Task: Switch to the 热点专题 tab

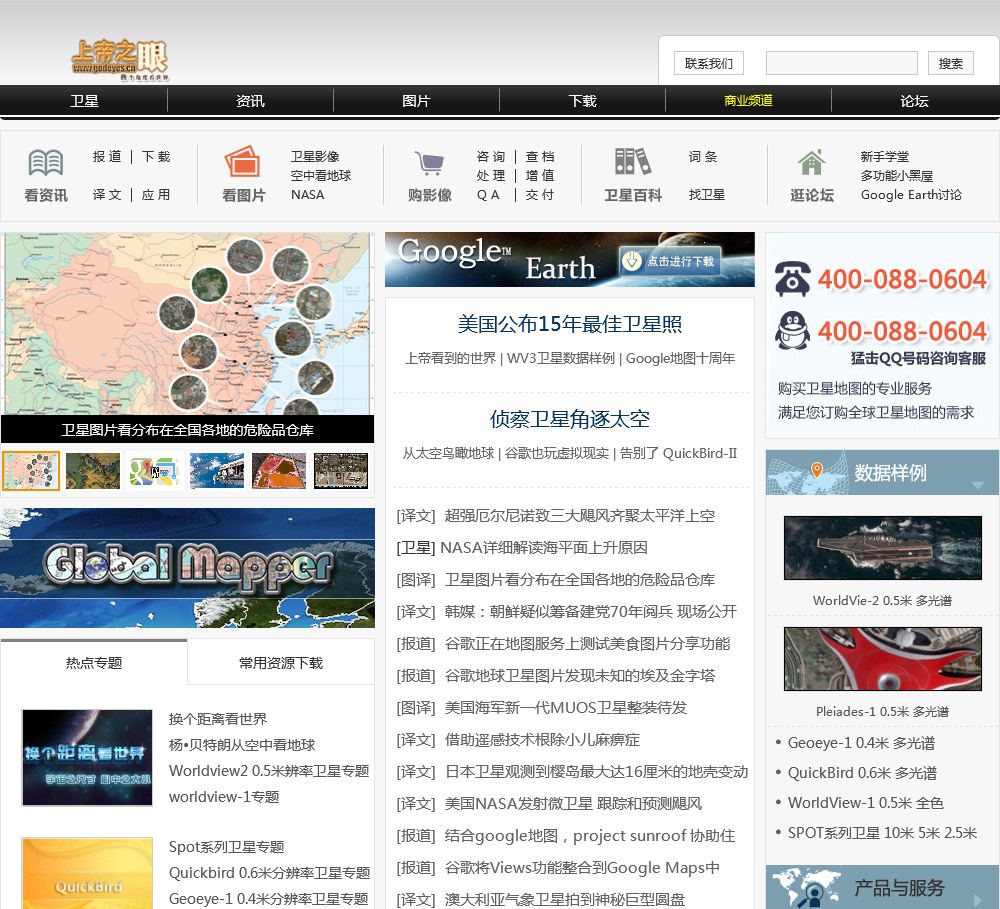Action: [x=94, y=663]
